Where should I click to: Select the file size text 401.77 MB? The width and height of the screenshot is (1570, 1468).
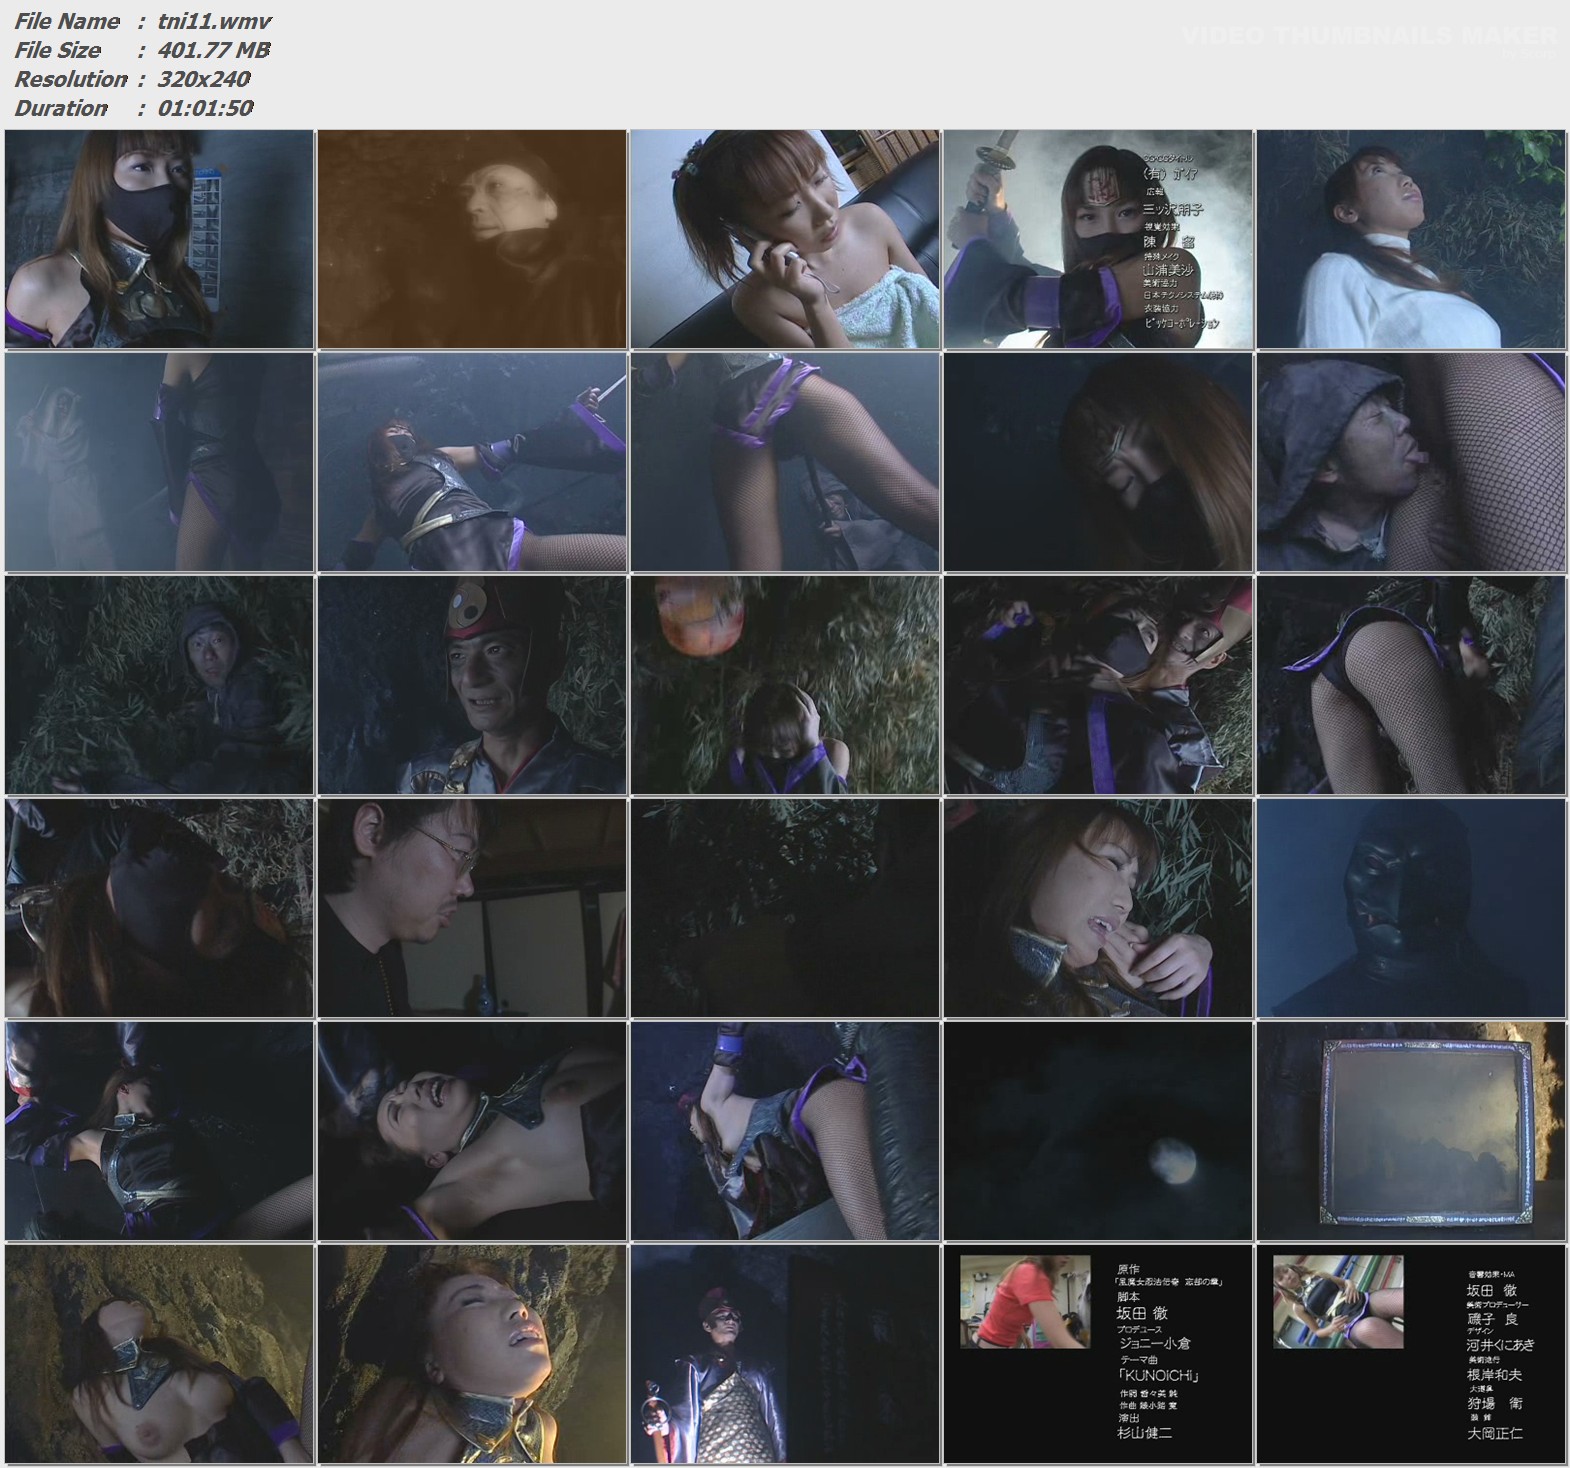(214, 50)
